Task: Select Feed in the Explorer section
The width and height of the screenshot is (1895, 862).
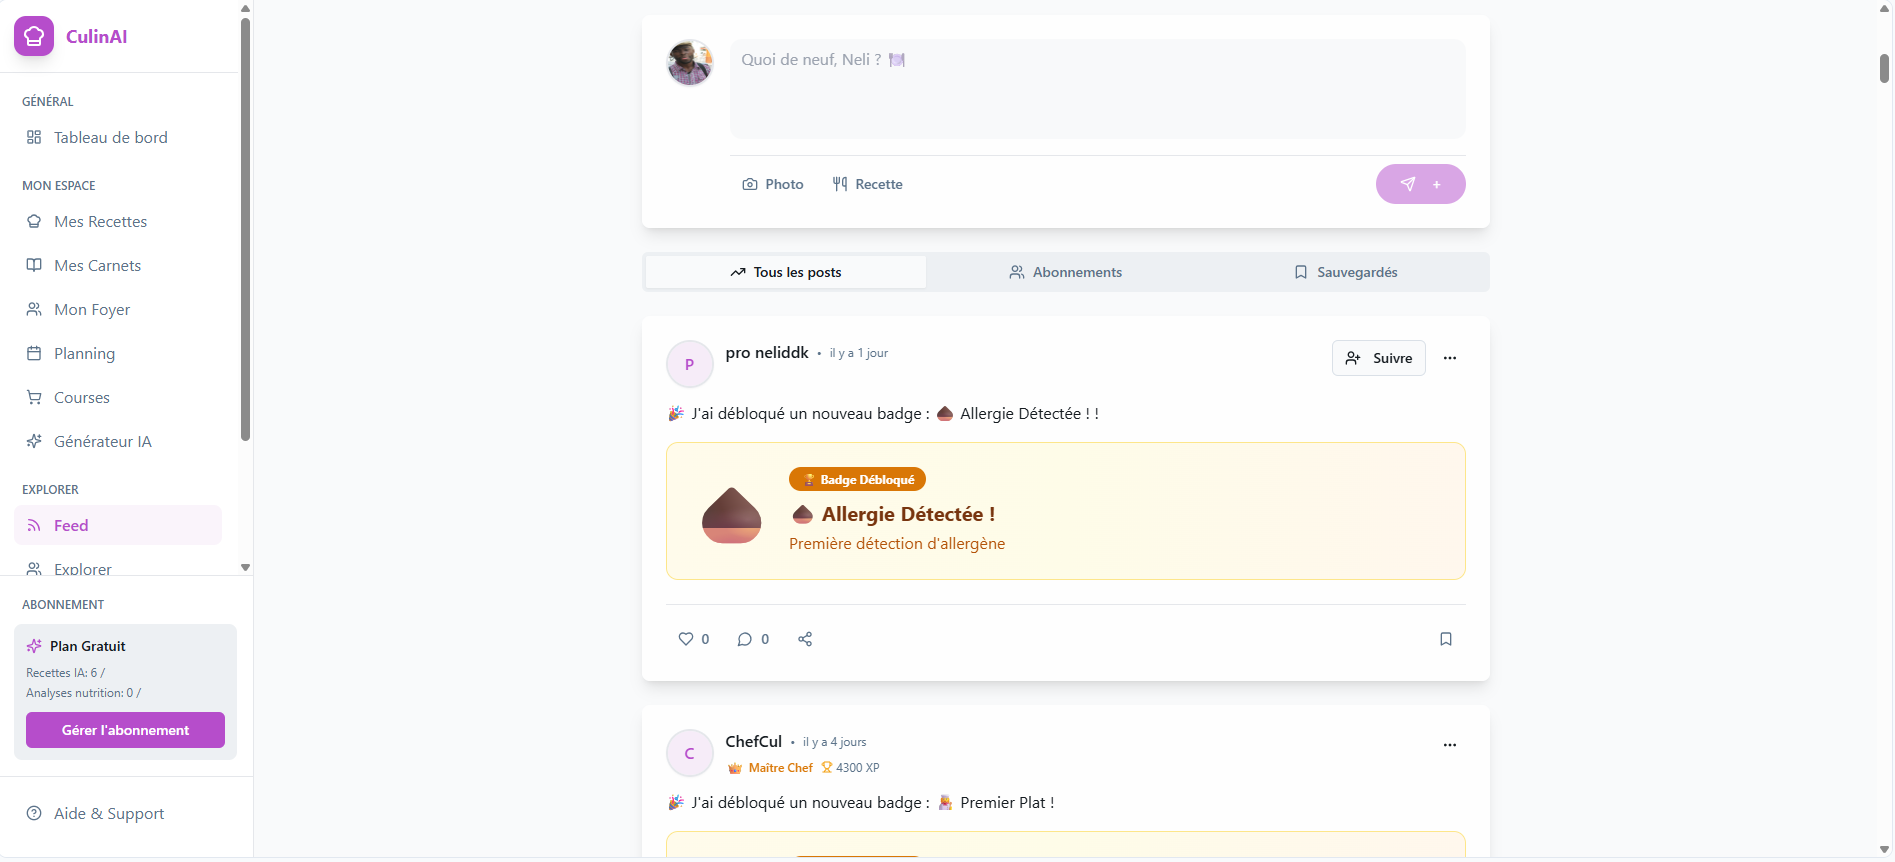Action: point(118,525)
